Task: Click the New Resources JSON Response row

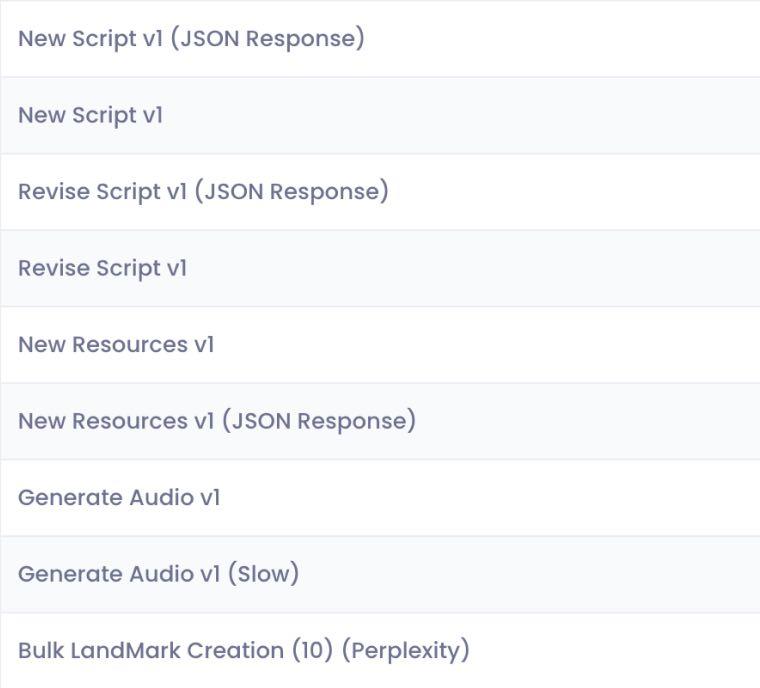Action: (217, 421)
